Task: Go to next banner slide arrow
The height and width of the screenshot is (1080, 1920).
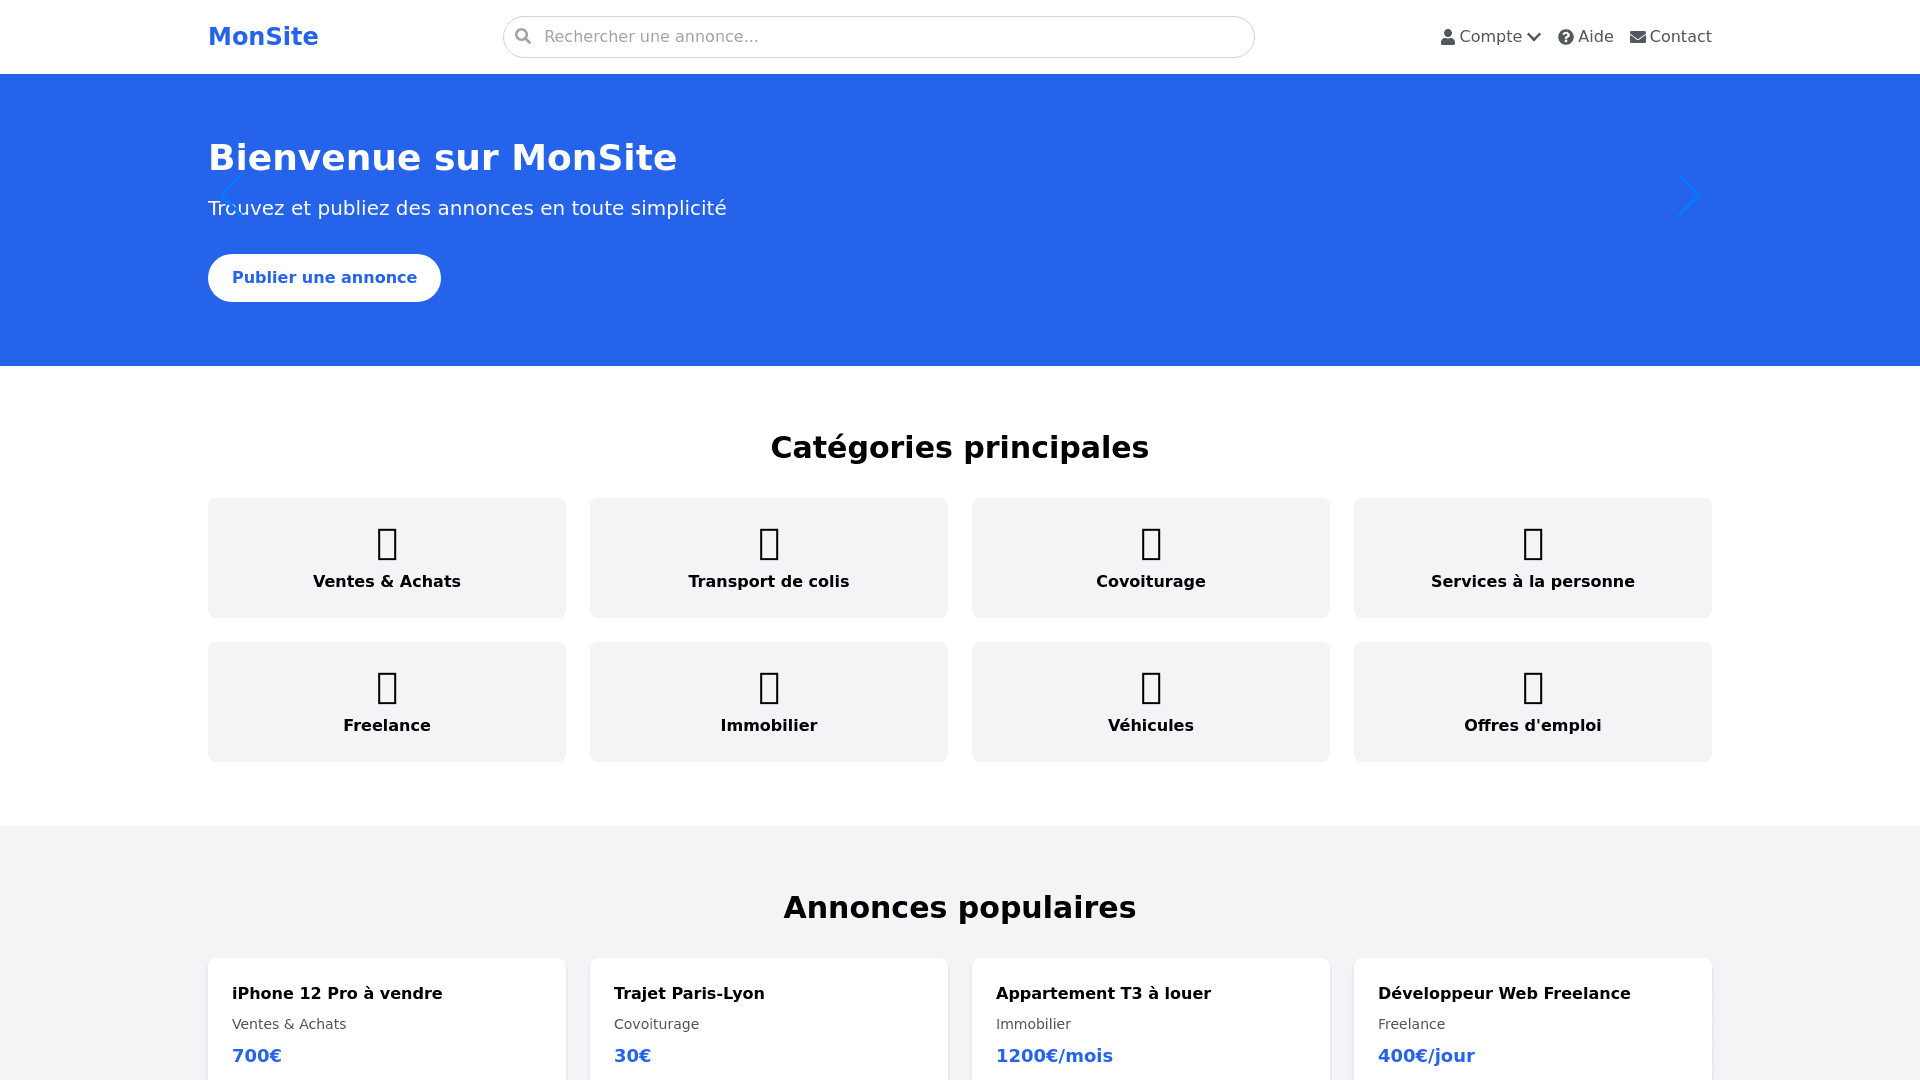Action: [1688, 196]
